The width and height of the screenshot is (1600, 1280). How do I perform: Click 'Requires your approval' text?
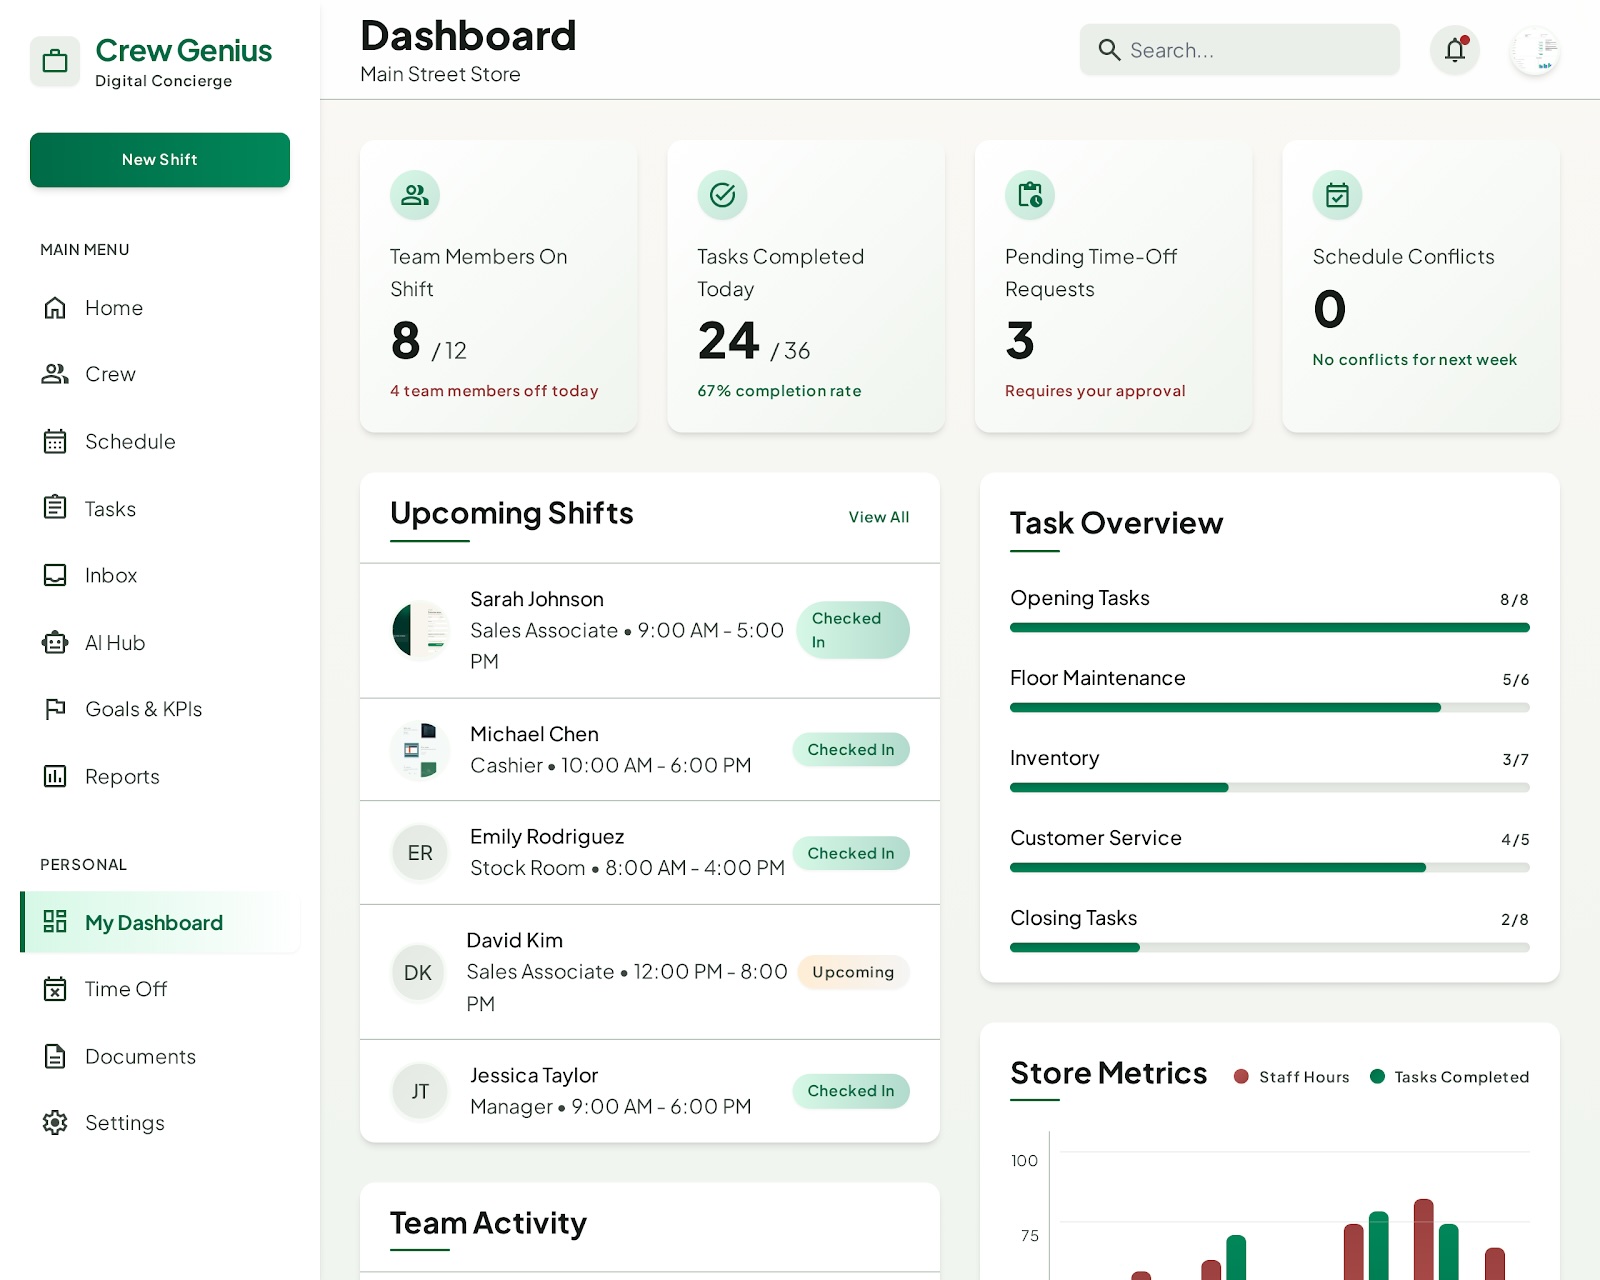click(x=1095, y=391)
